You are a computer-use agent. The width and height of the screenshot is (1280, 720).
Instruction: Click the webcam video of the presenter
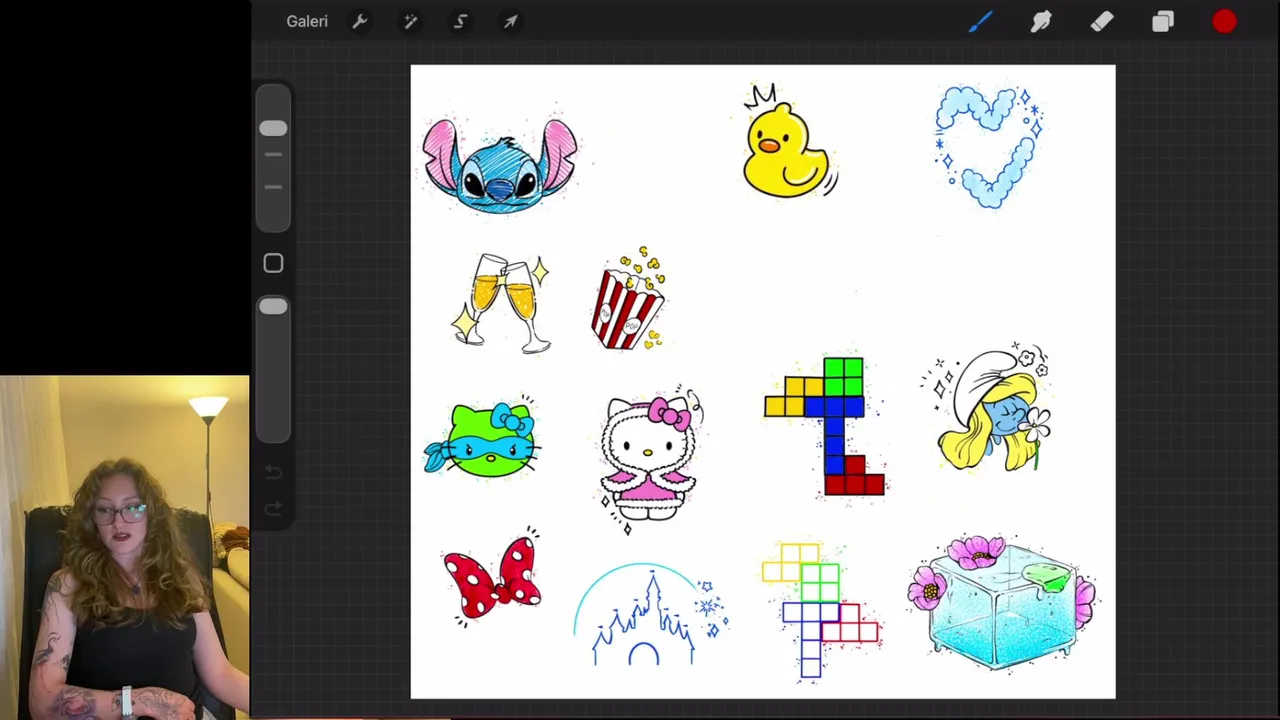click(125, 547)
